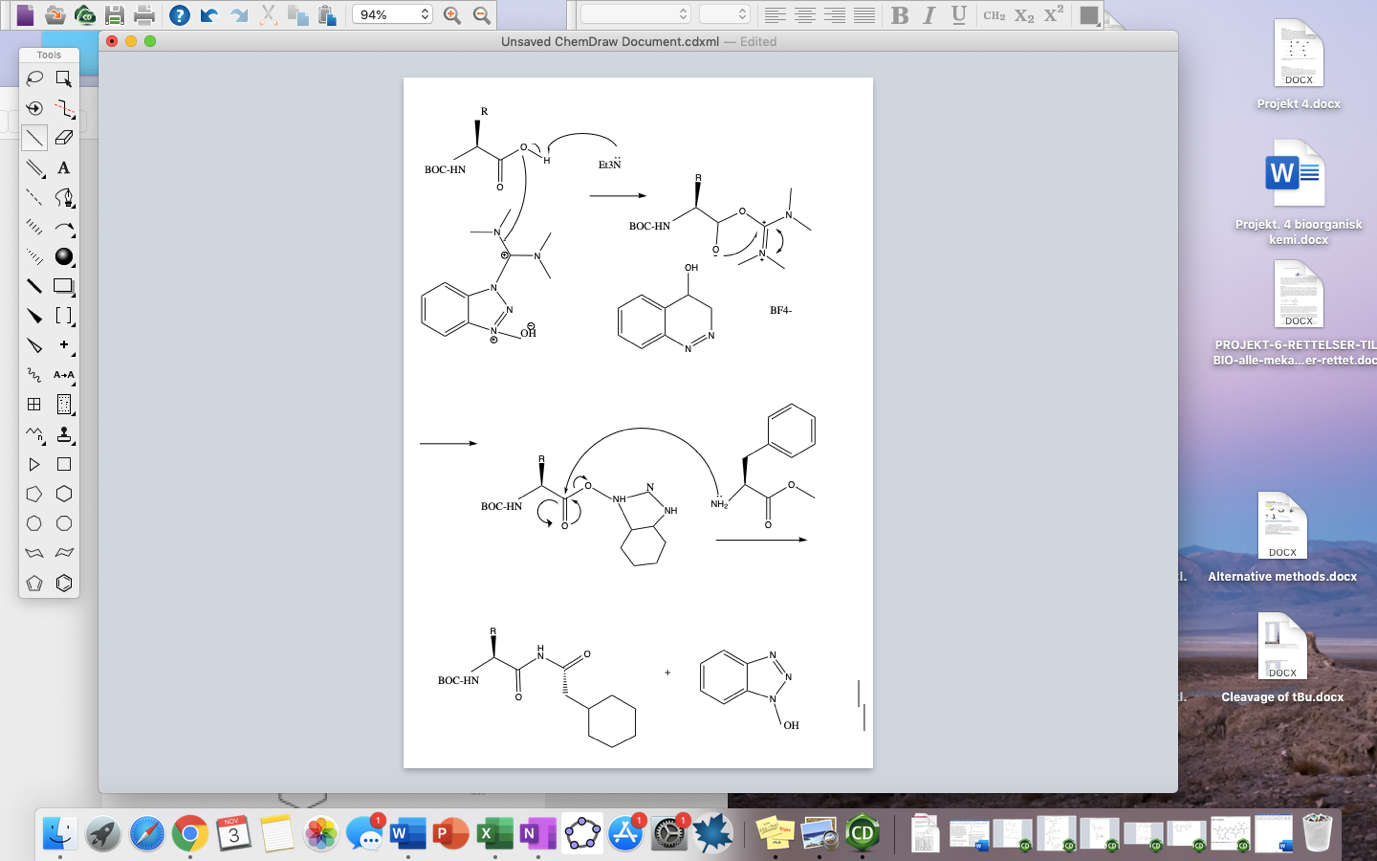Image resolution: width=1377 pixels, height=861 pixels.
Task: Launch Google Chrome from the Dock
Action: coord(190,832)
